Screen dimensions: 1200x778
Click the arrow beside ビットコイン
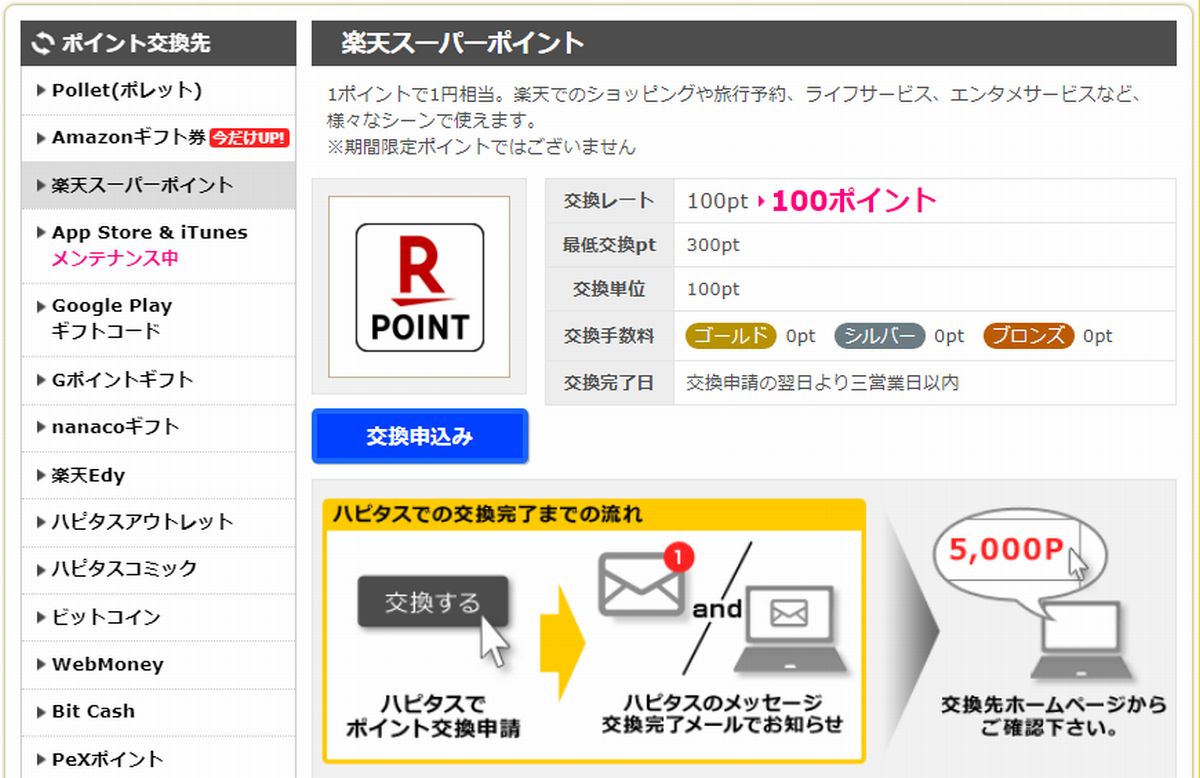click(41, 617)
